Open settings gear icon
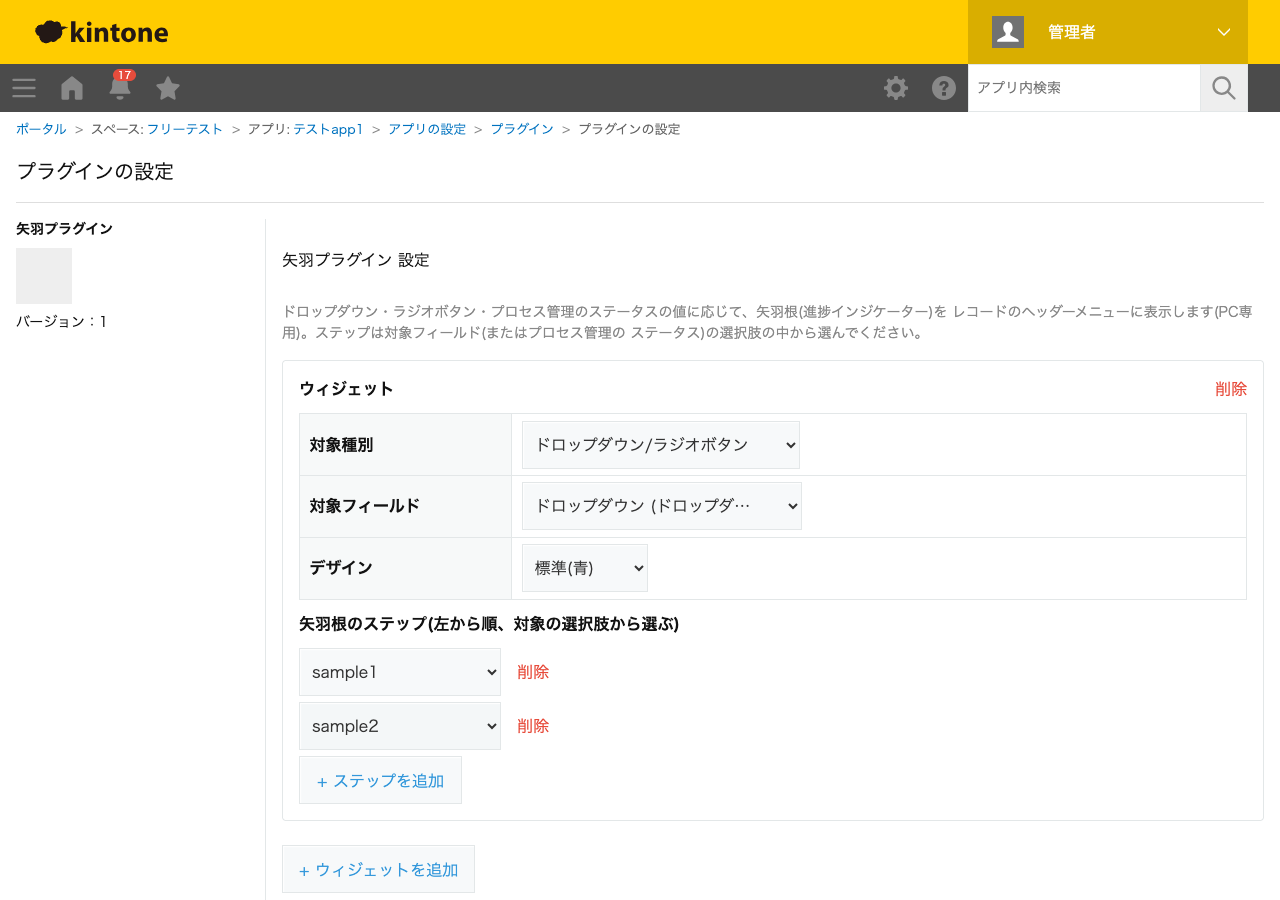Screen dimensions: 1280x900 coord(896,88)
